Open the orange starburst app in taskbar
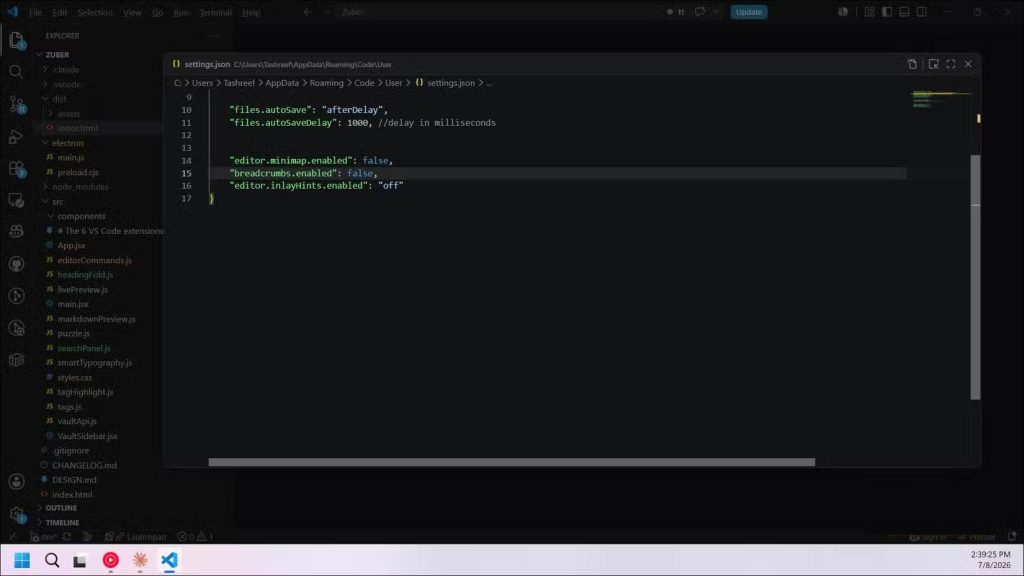 [x=140, y=560]
